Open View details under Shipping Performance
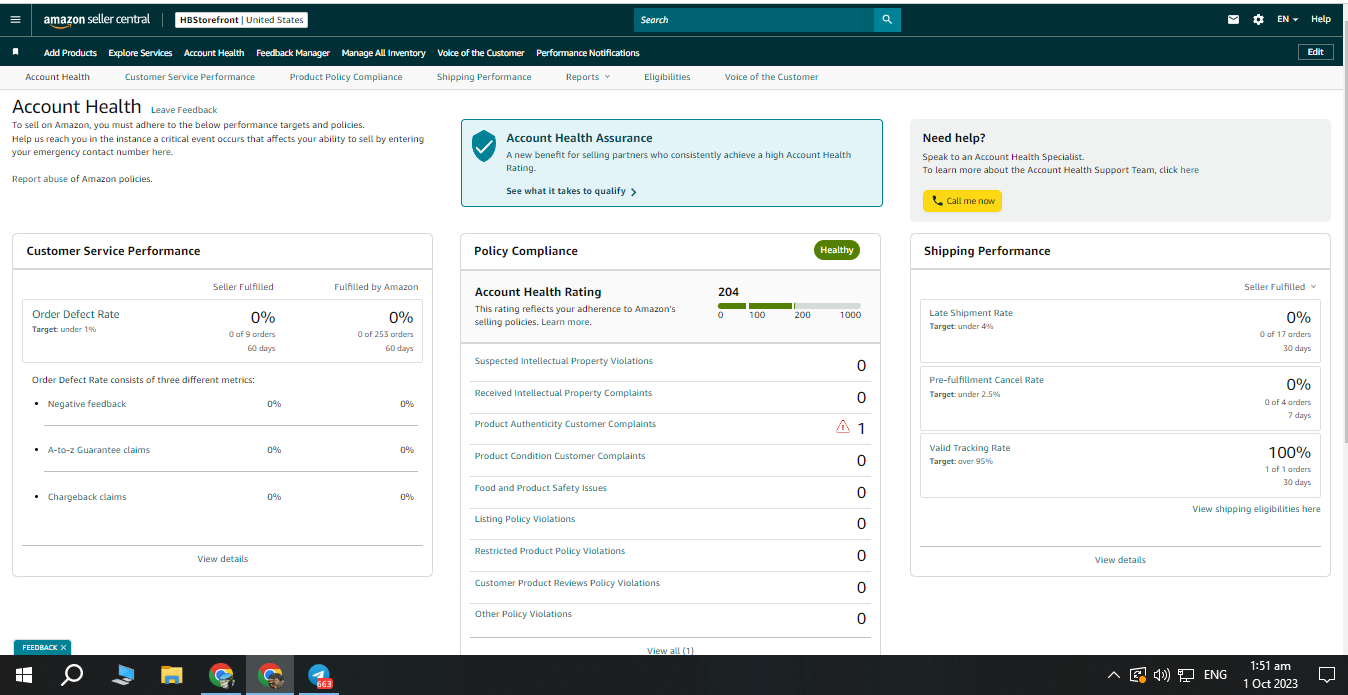Image resolution: width=1348 pixels, height=695 pixels. [x=1120, y=560]
